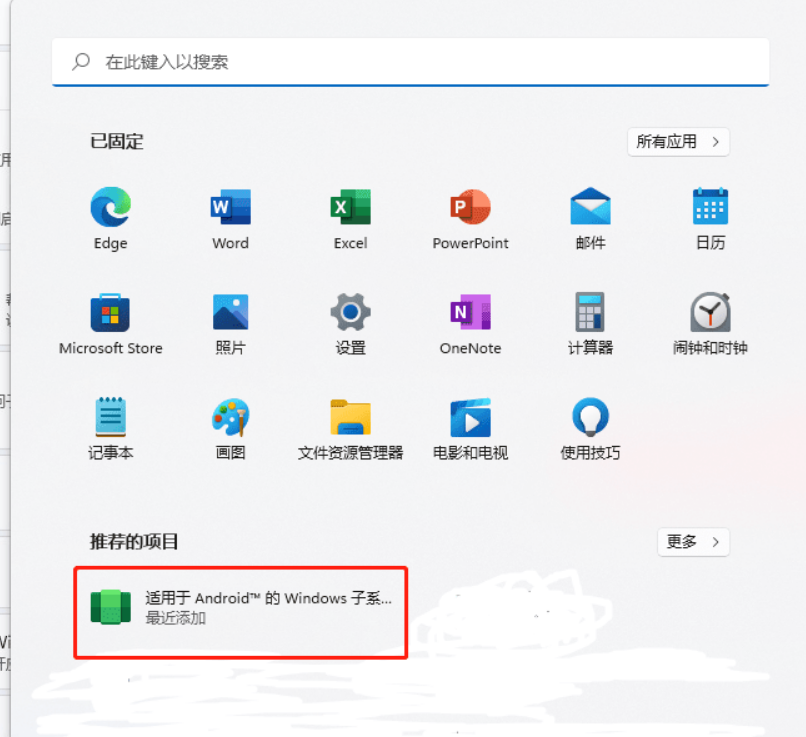This screenshot has width=806, height=737.
Task: Open PowerPoint
Action: click(470, 213)
